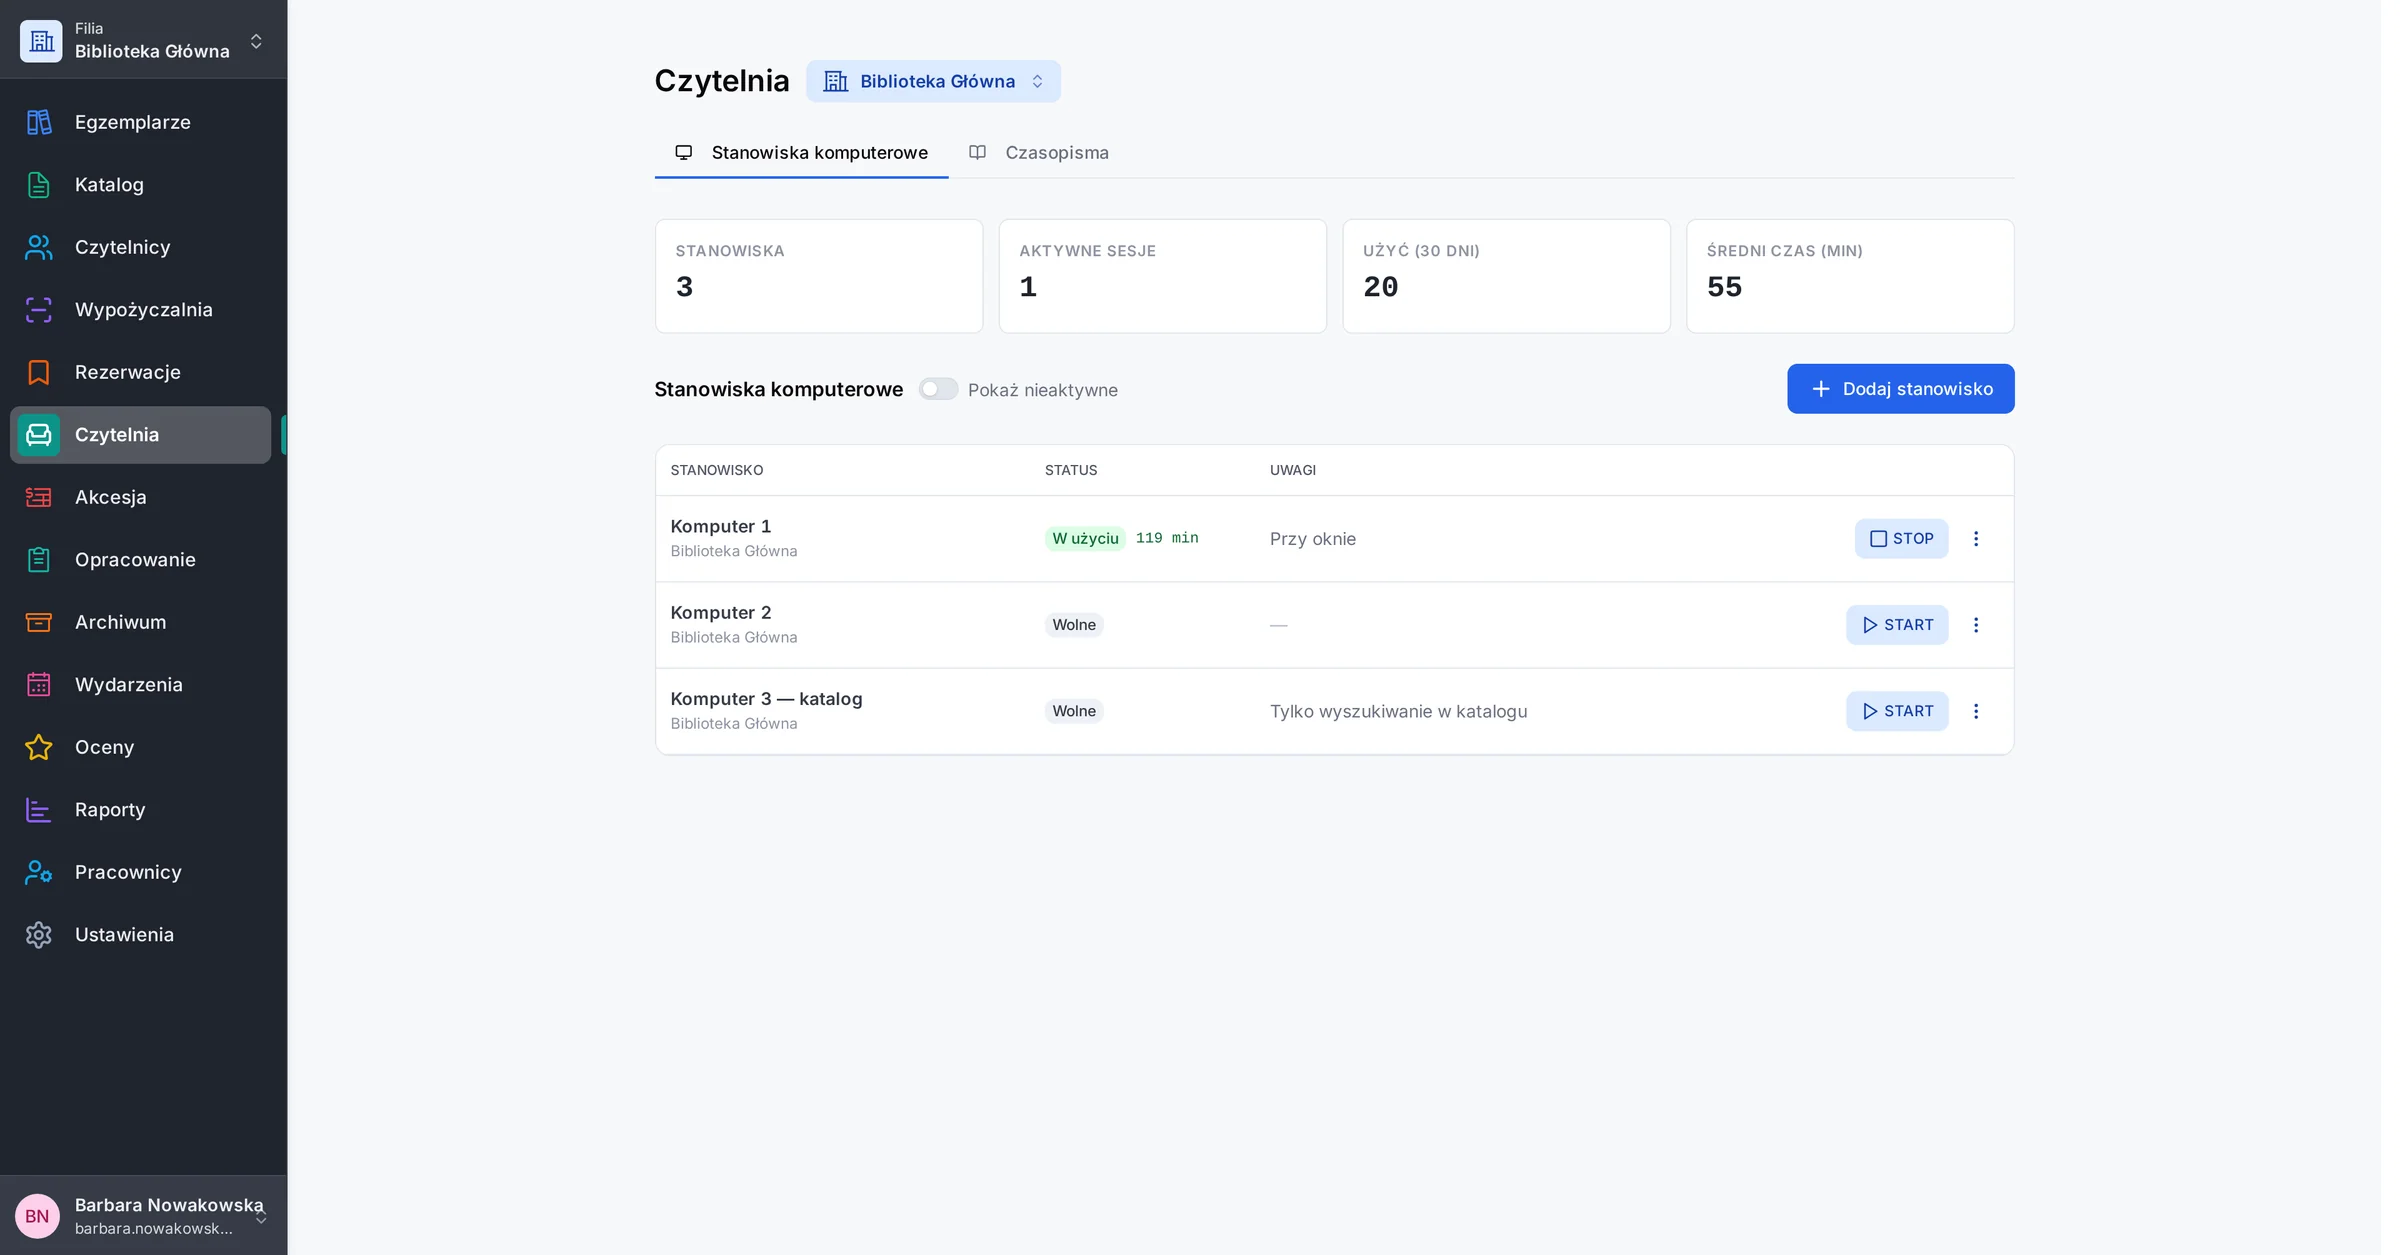Click the Użyć (30 dni) stat card
This screenshot has height=1255, width=2400.
click(x=1506, y=276)
